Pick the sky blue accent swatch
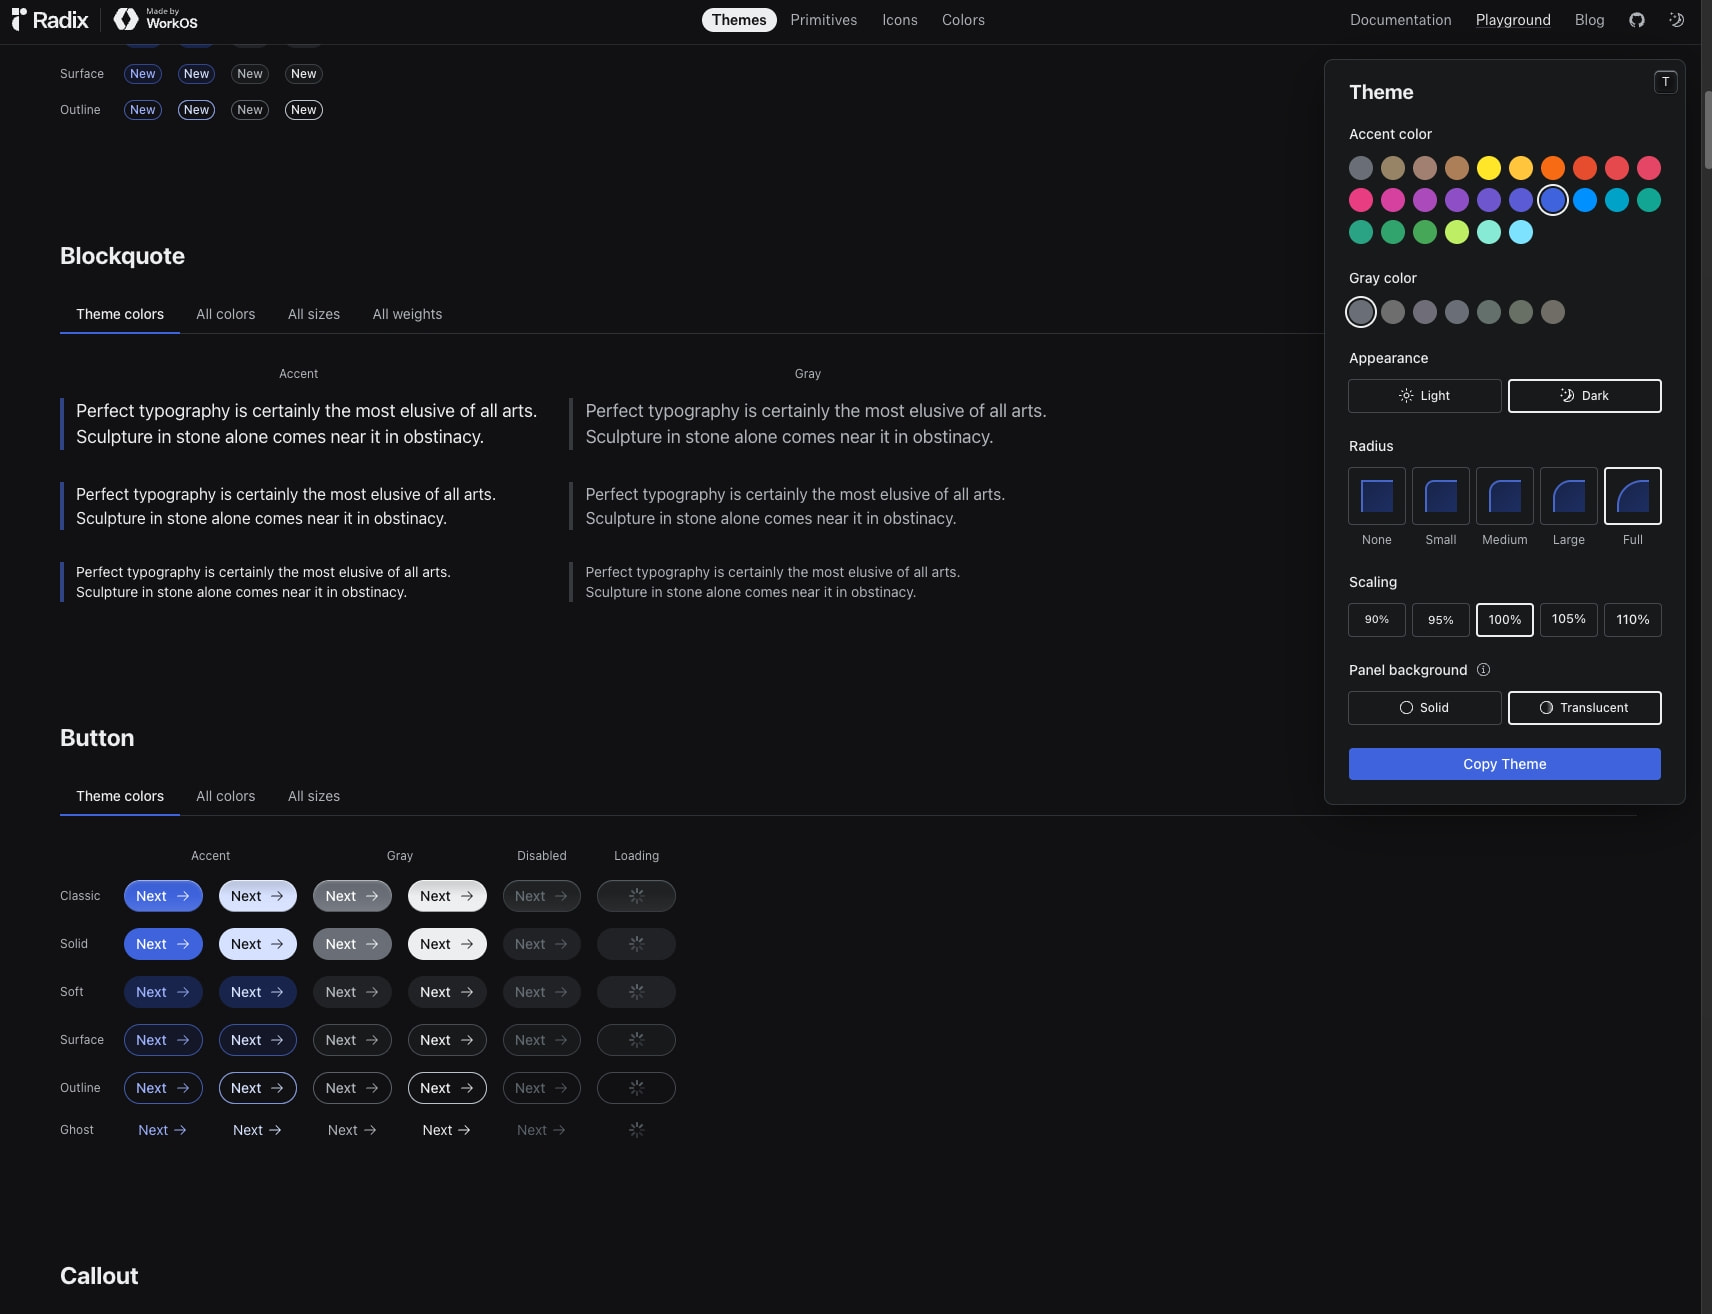Screen dimensions: 1712x1314 click(x=1521, y=232)
